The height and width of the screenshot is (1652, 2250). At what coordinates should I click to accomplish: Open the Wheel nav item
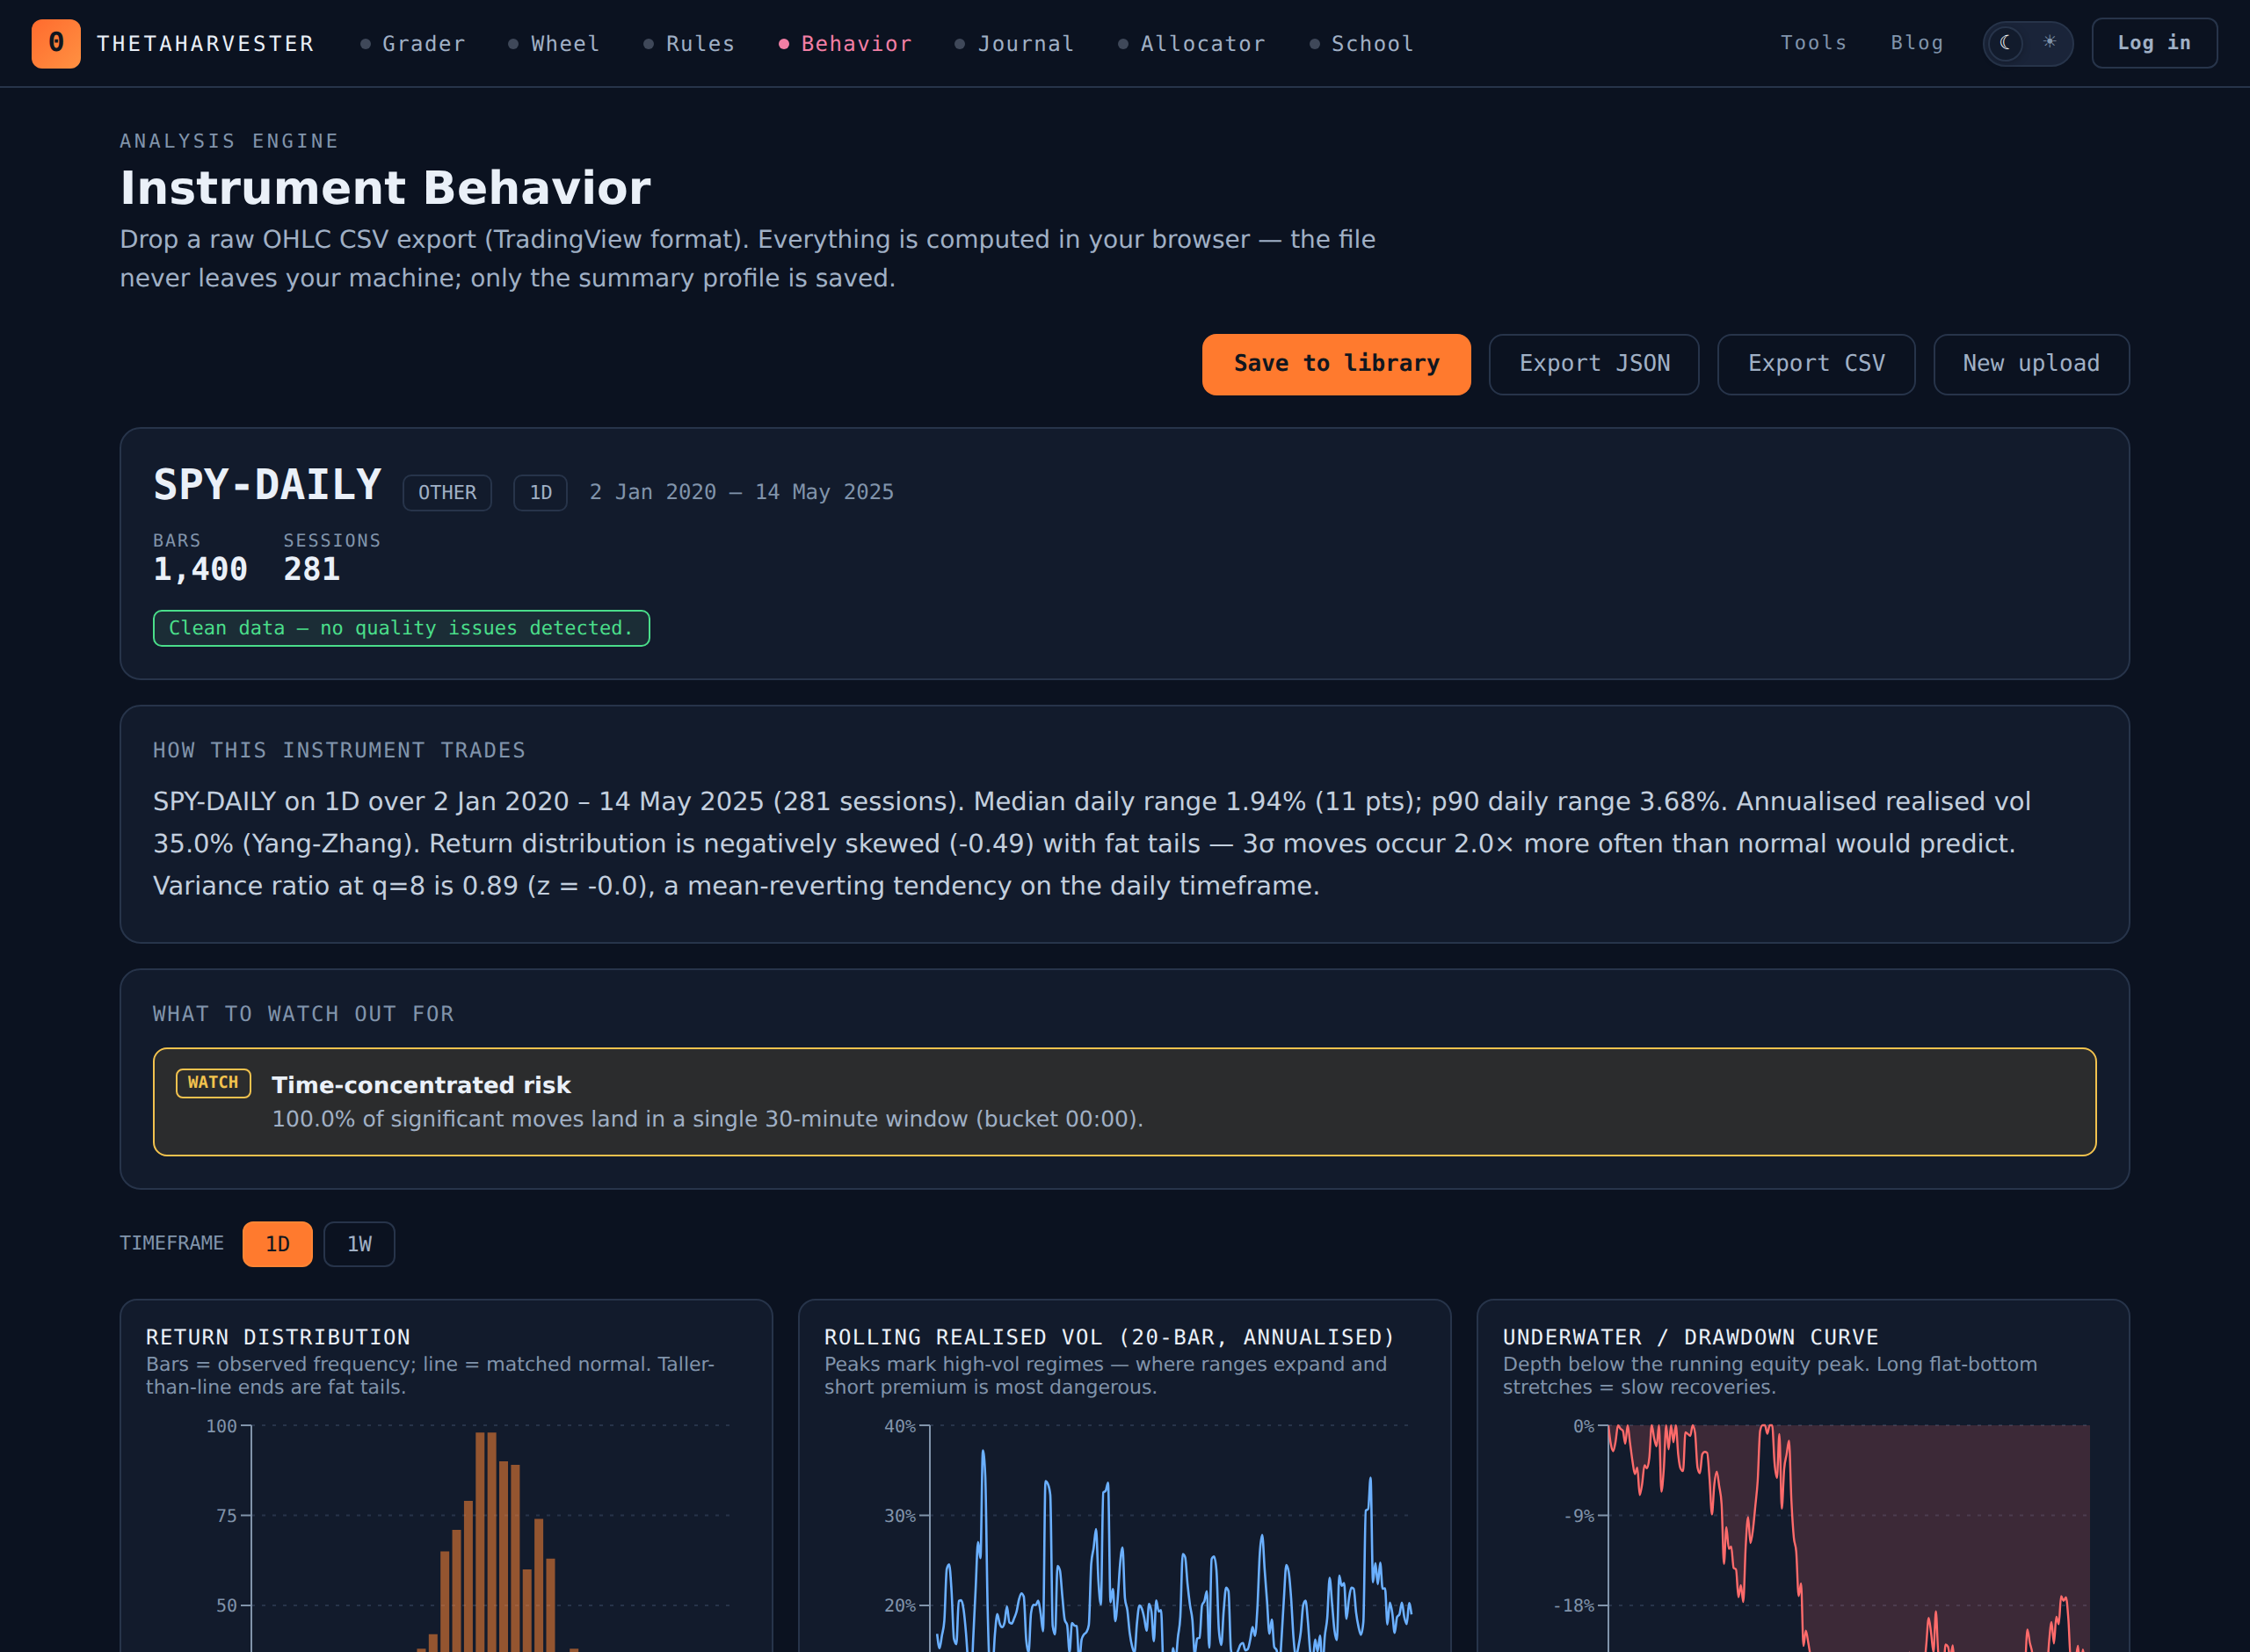(x=554, y=44)
